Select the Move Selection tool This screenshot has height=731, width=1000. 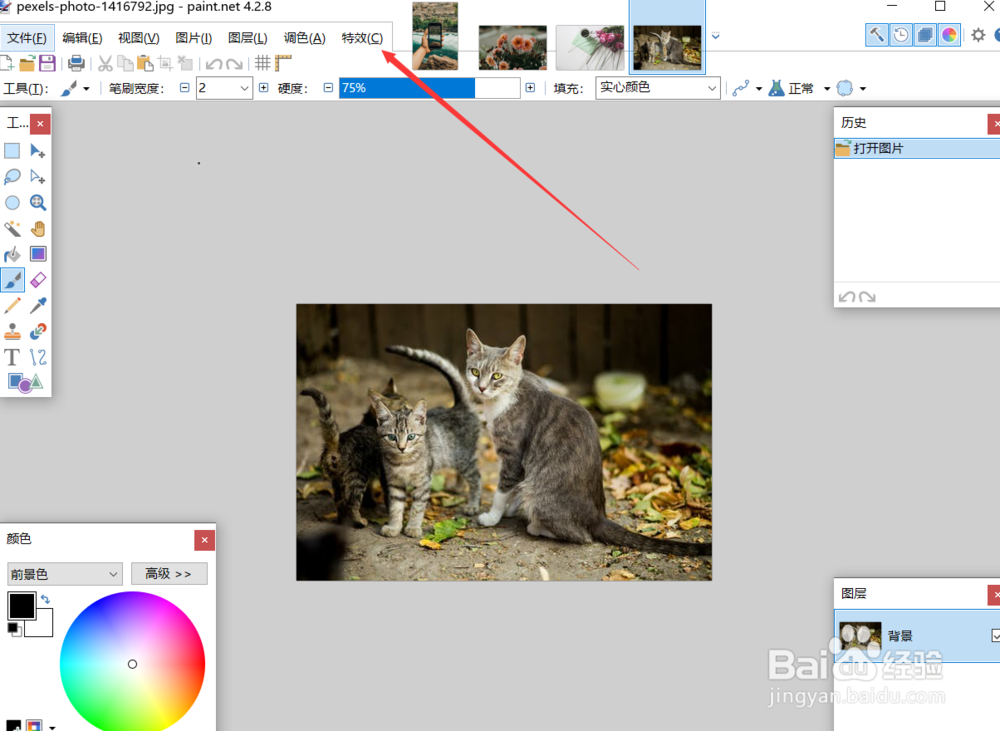coord(38,177)
